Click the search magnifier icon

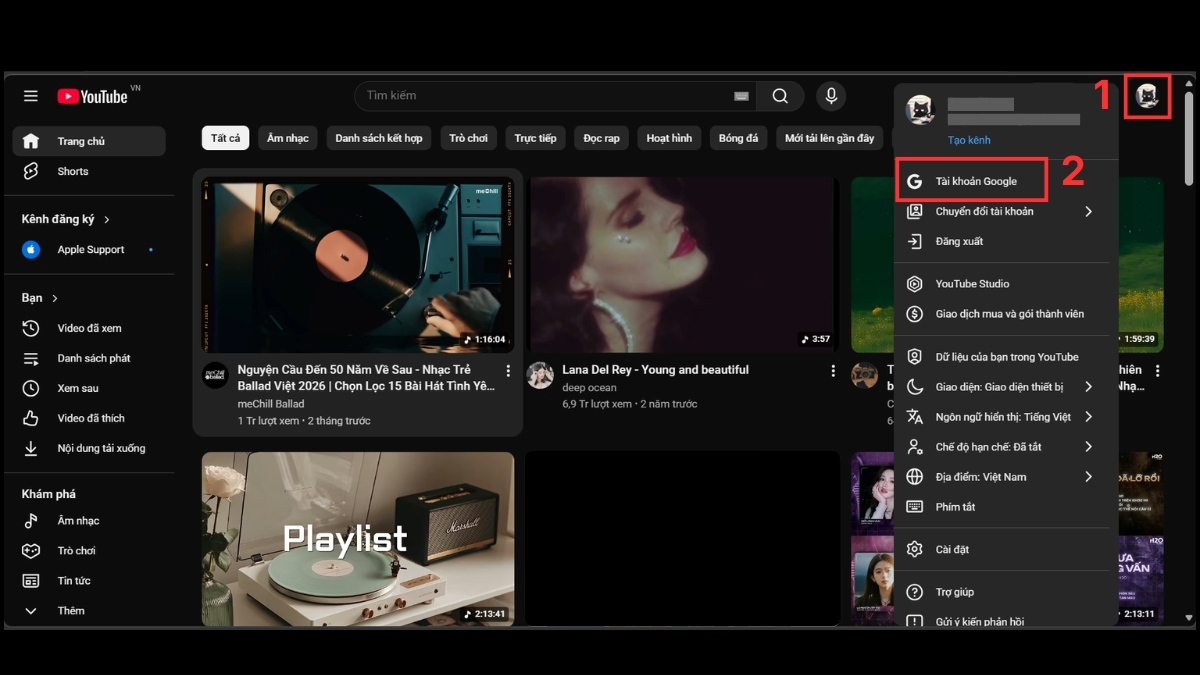780,96
